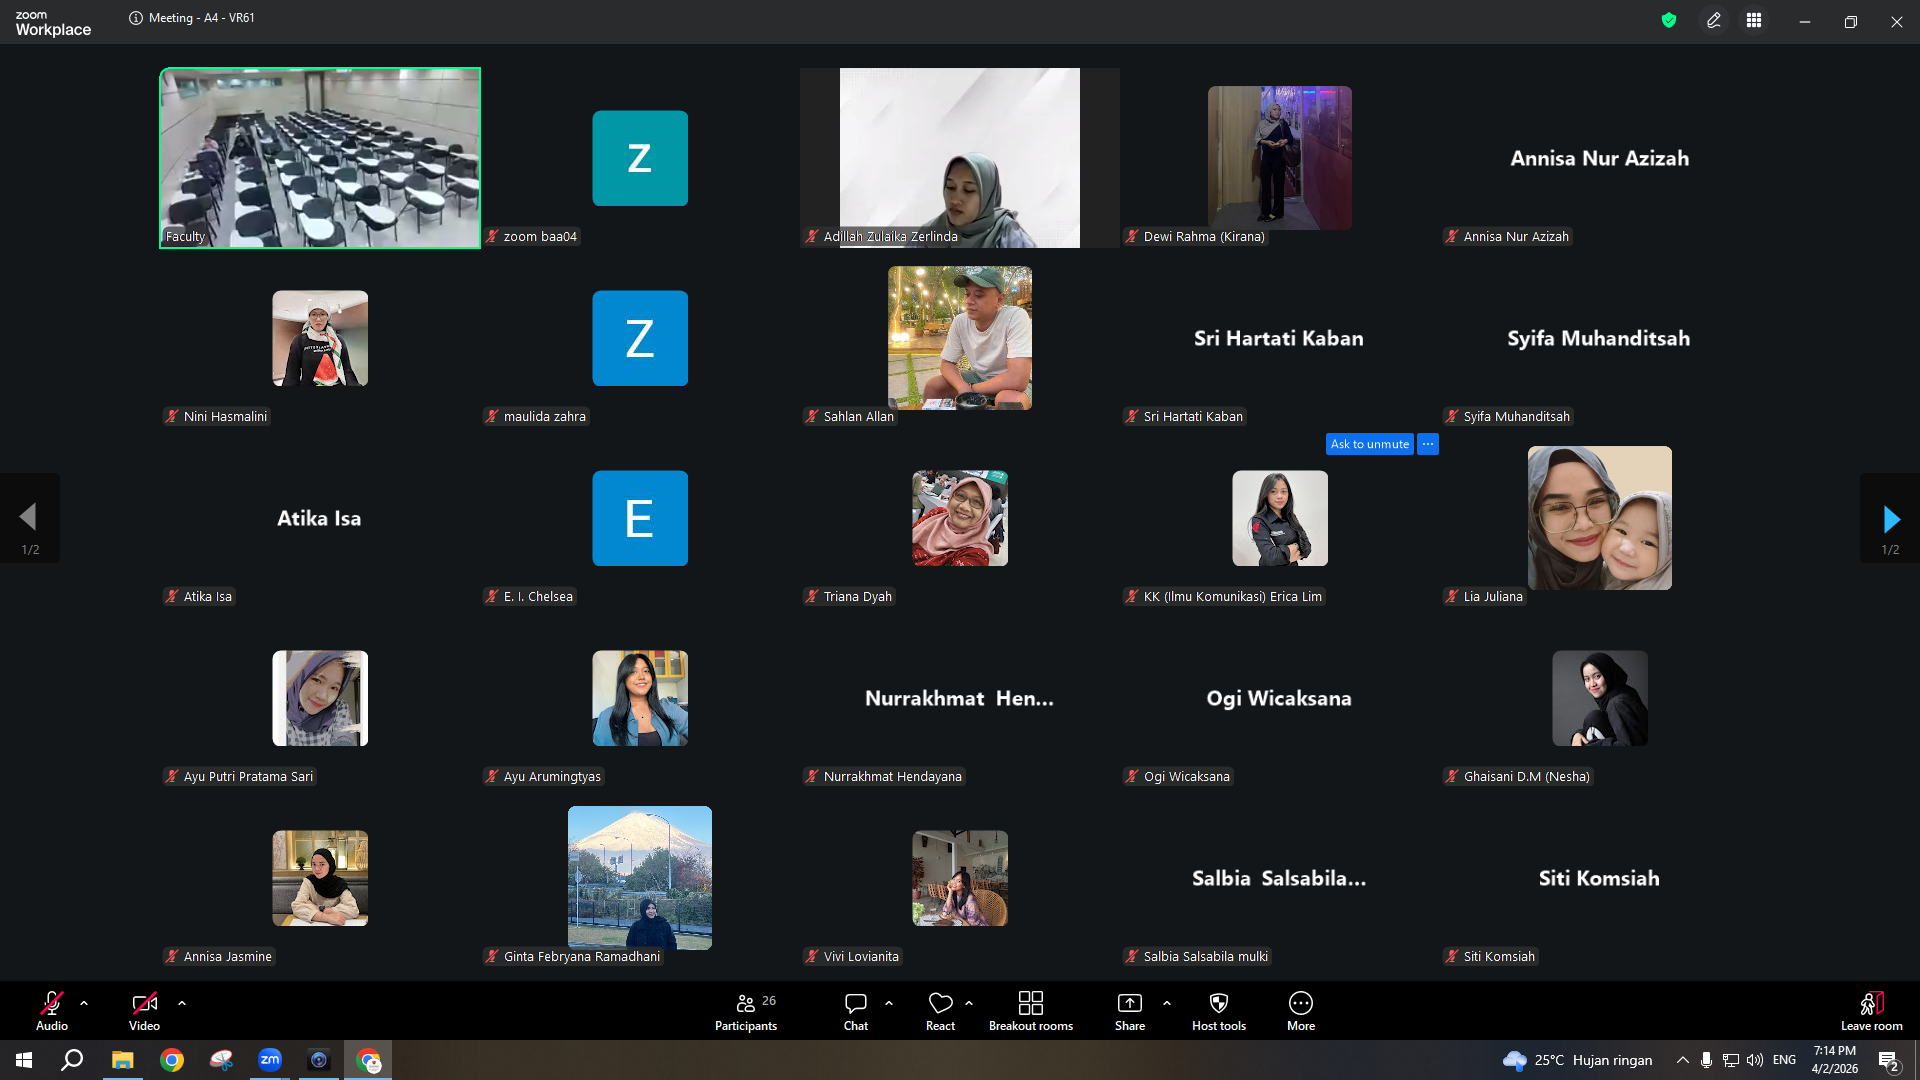This screenshot has height=1080, width=1920.
Task: Open Host tools menu
Action: pyautogui.click(x=1219, y=1010)
